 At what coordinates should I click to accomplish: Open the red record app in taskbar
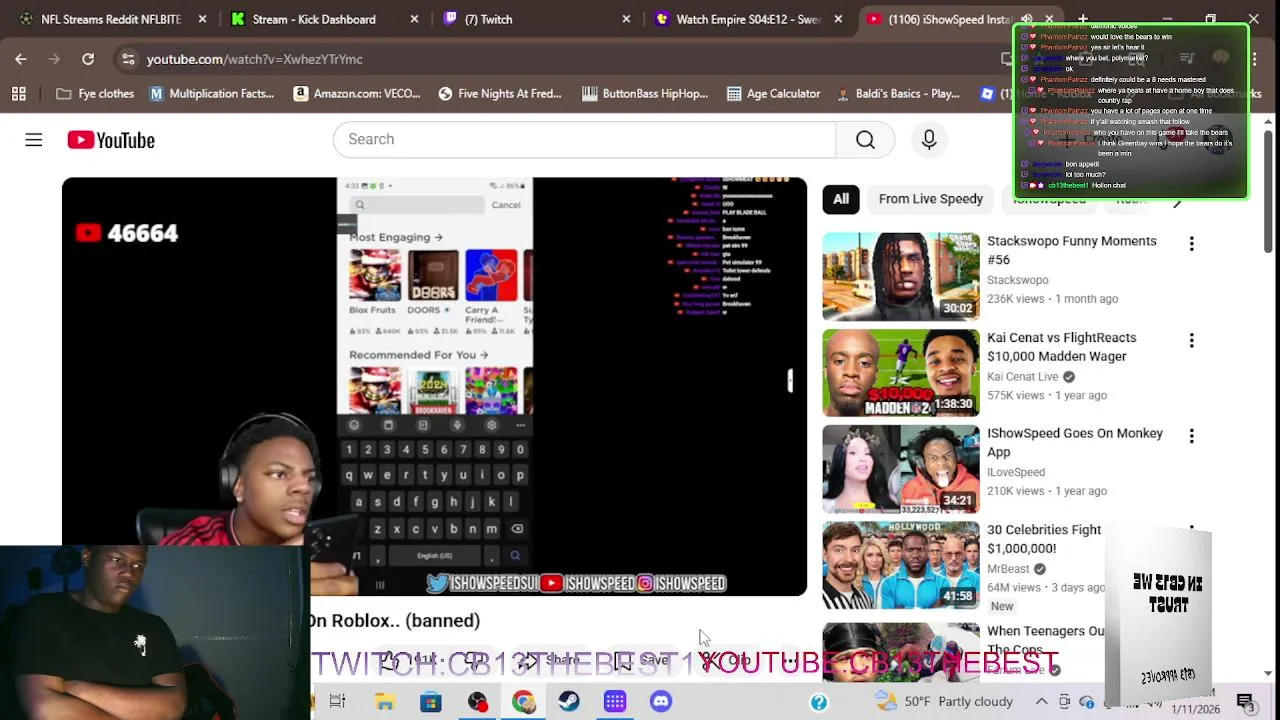point(477,702)
